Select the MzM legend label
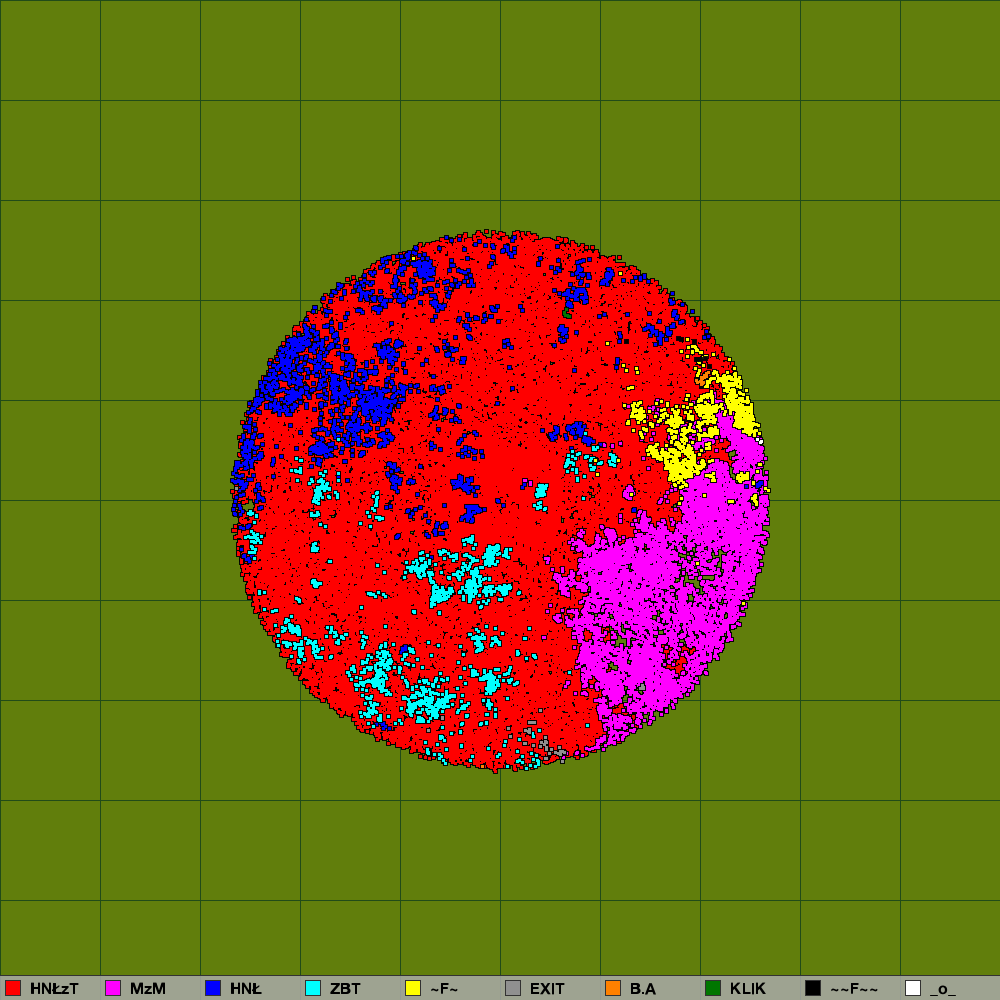This screenshot has height=1000, width=1000. point(148,989)
